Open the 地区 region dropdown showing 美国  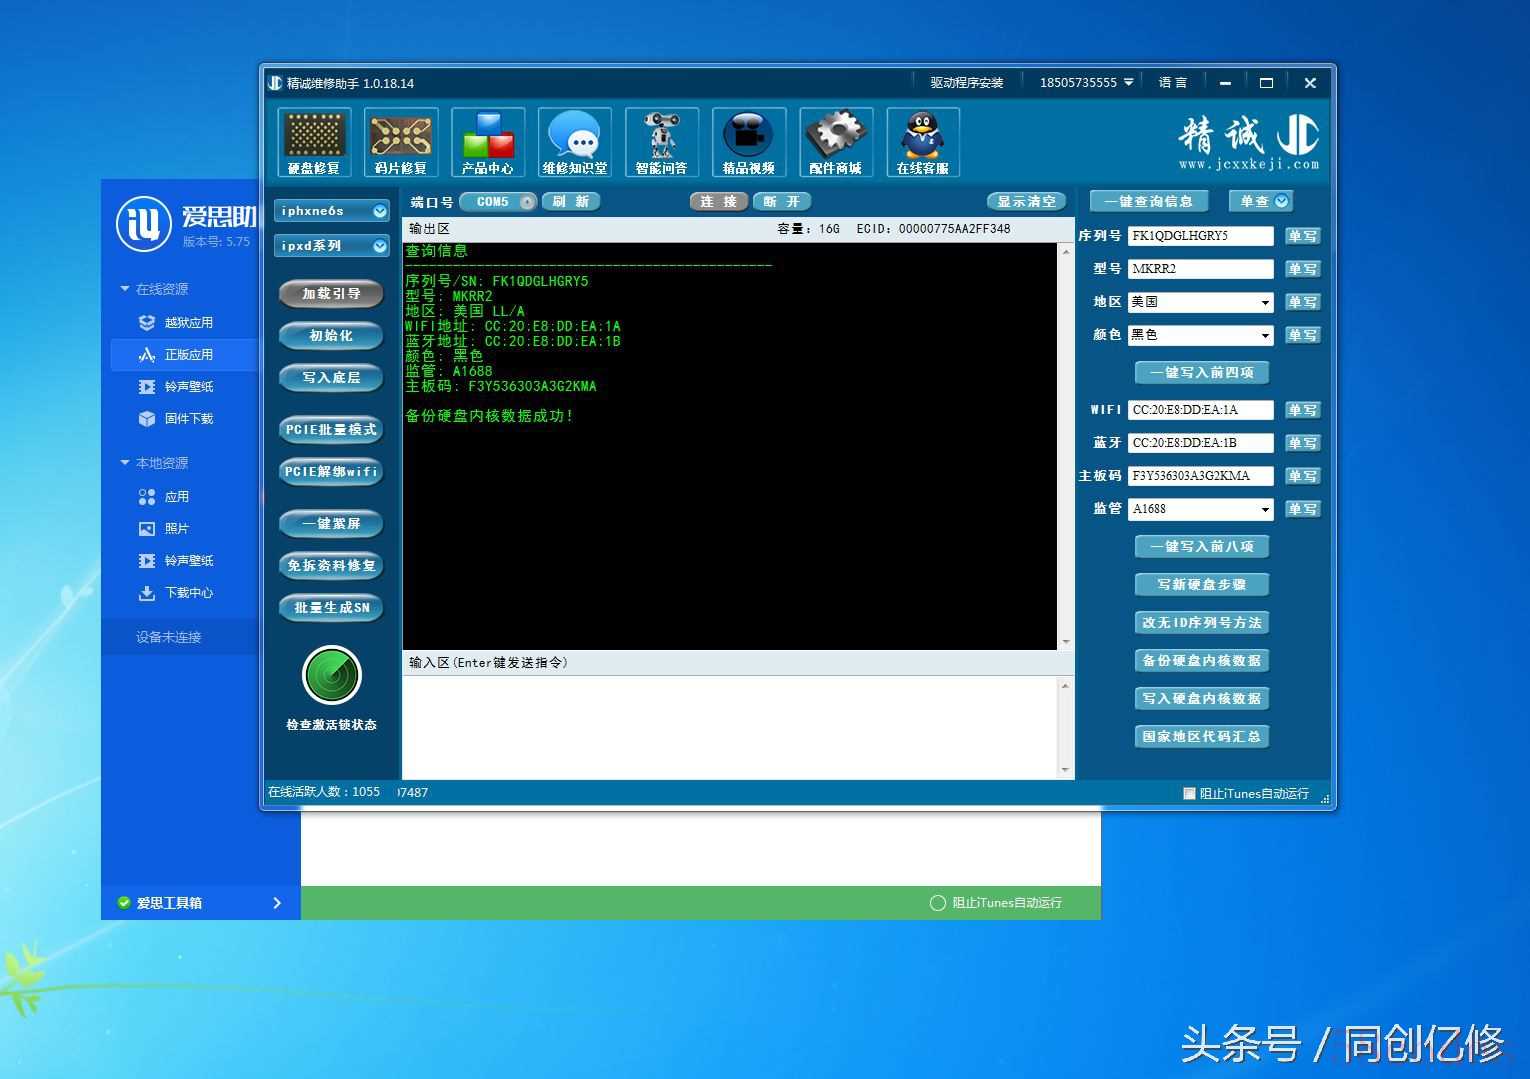point(1264,302)
